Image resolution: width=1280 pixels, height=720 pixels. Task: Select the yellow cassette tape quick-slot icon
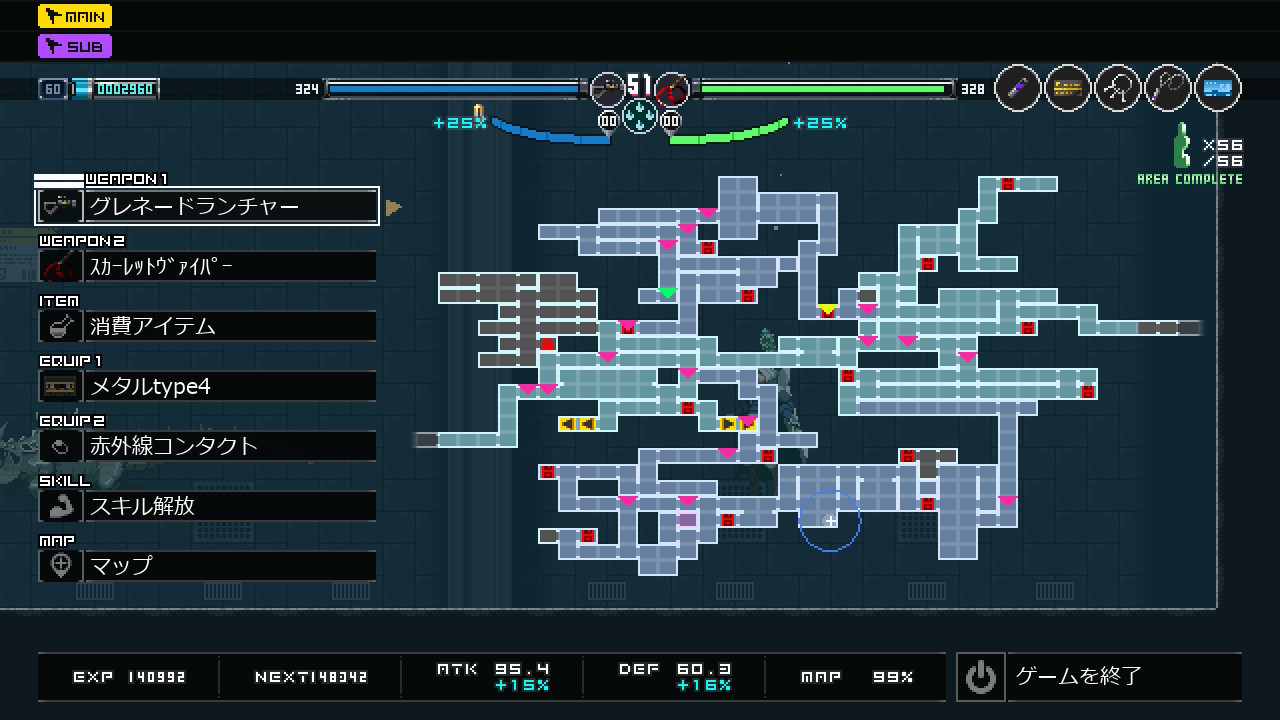coord(1068,89)
